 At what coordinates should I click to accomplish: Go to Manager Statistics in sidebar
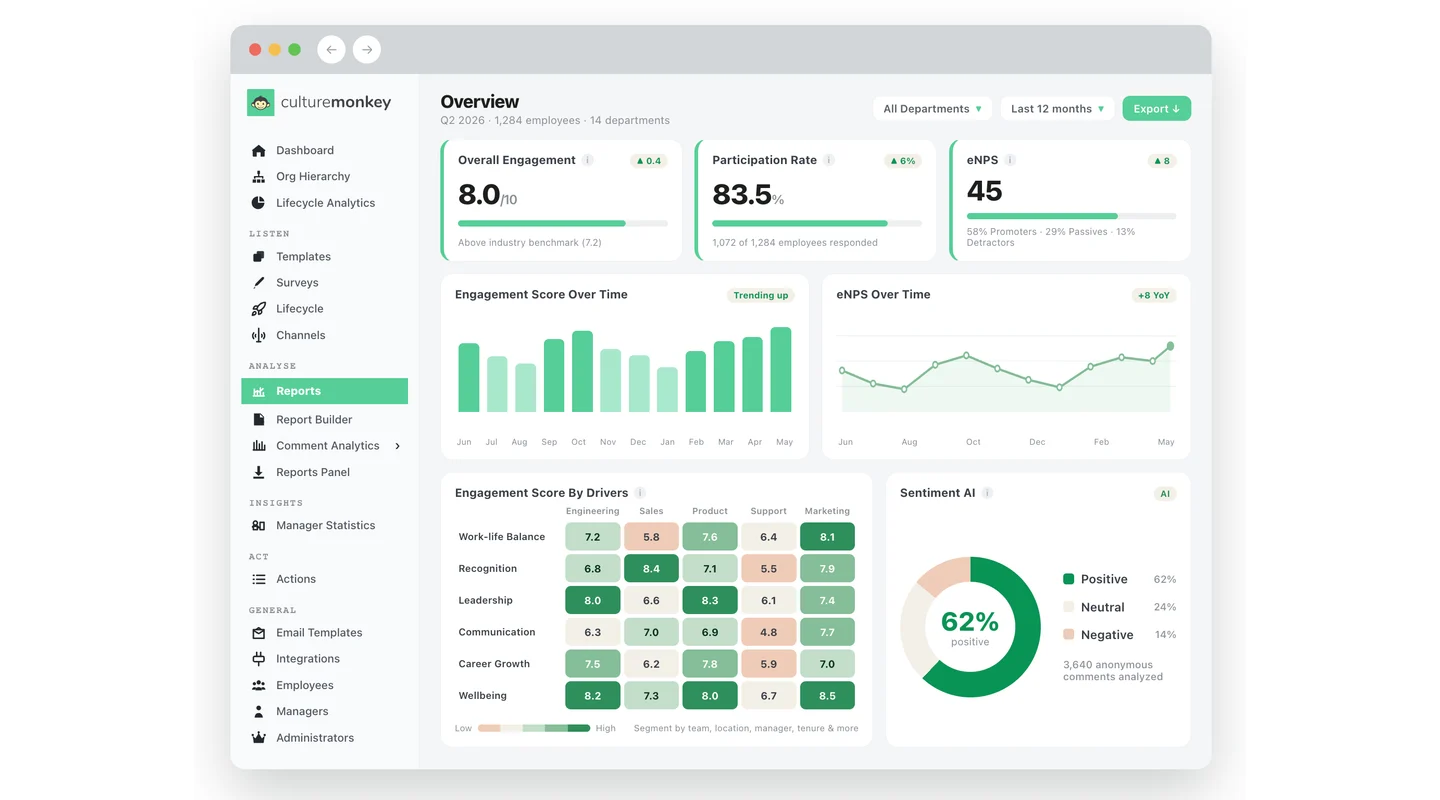pos(324,525)
